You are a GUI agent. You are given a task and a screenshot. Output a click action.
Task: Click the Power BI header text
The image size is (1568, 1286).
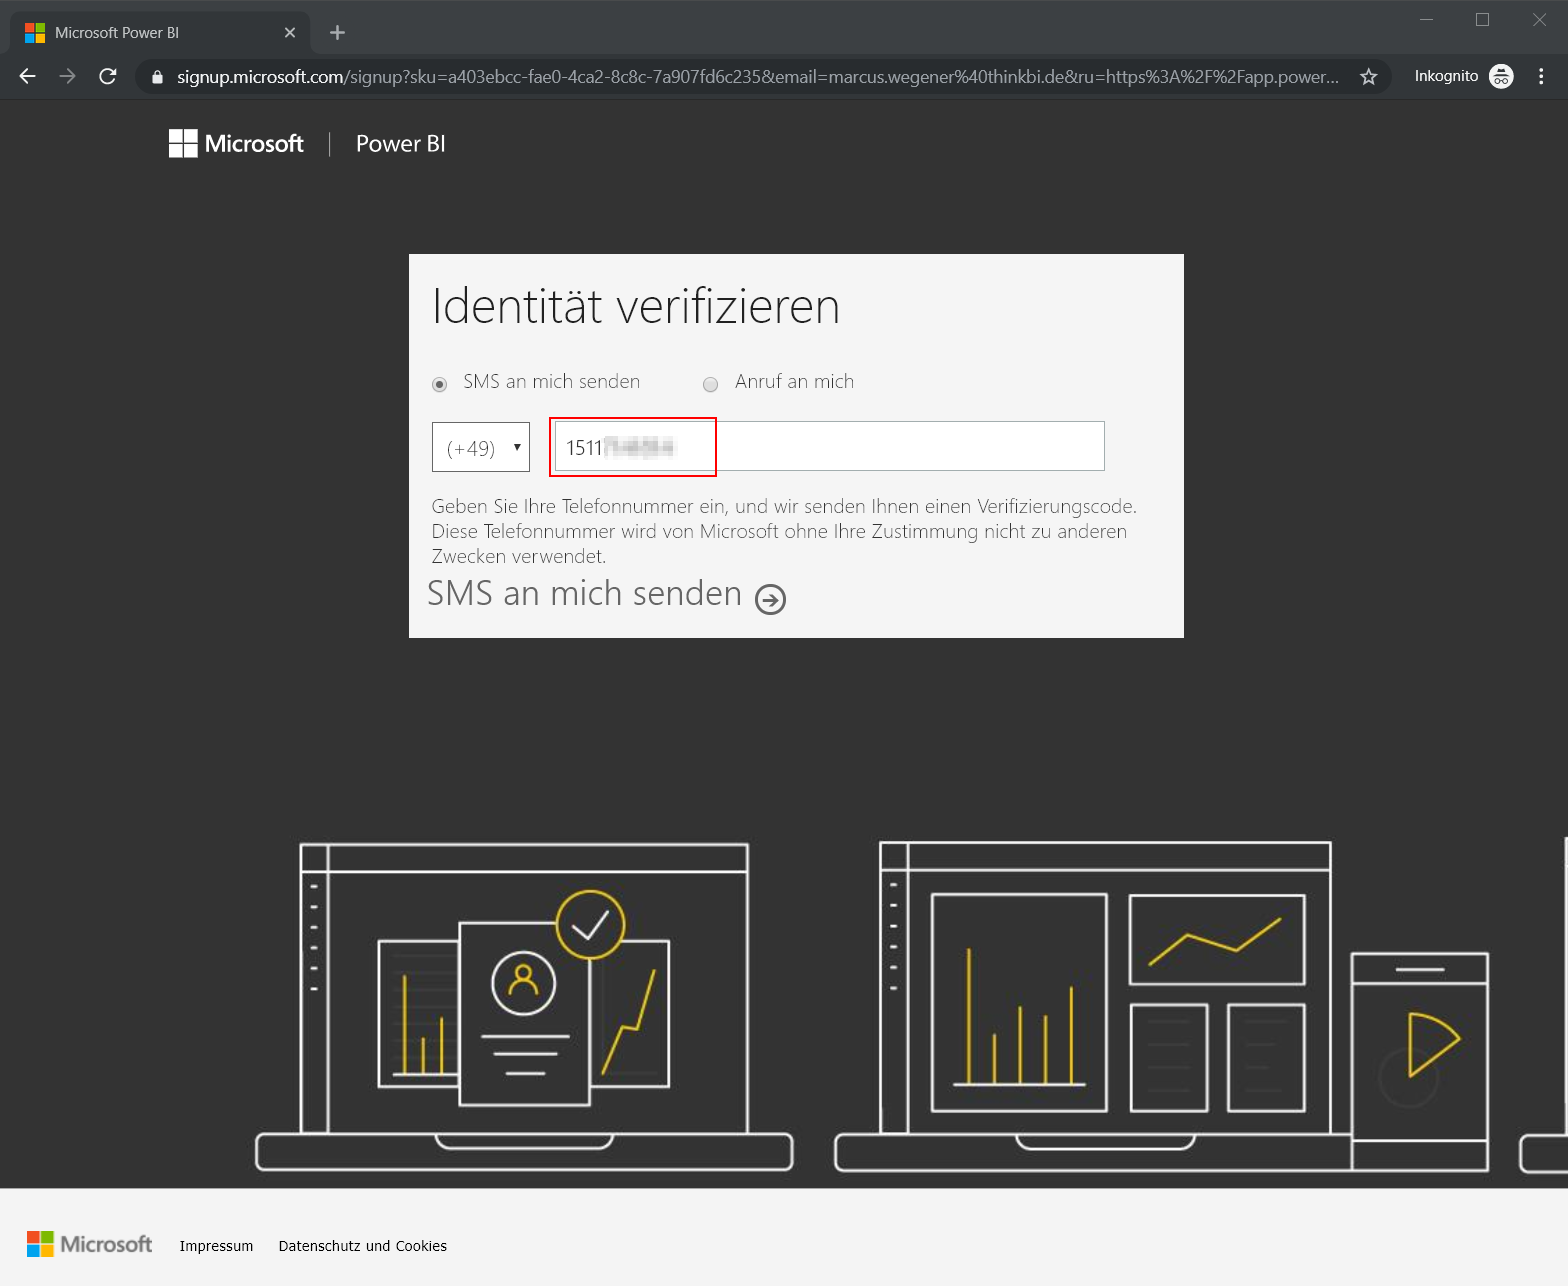(x=401, y=144)
